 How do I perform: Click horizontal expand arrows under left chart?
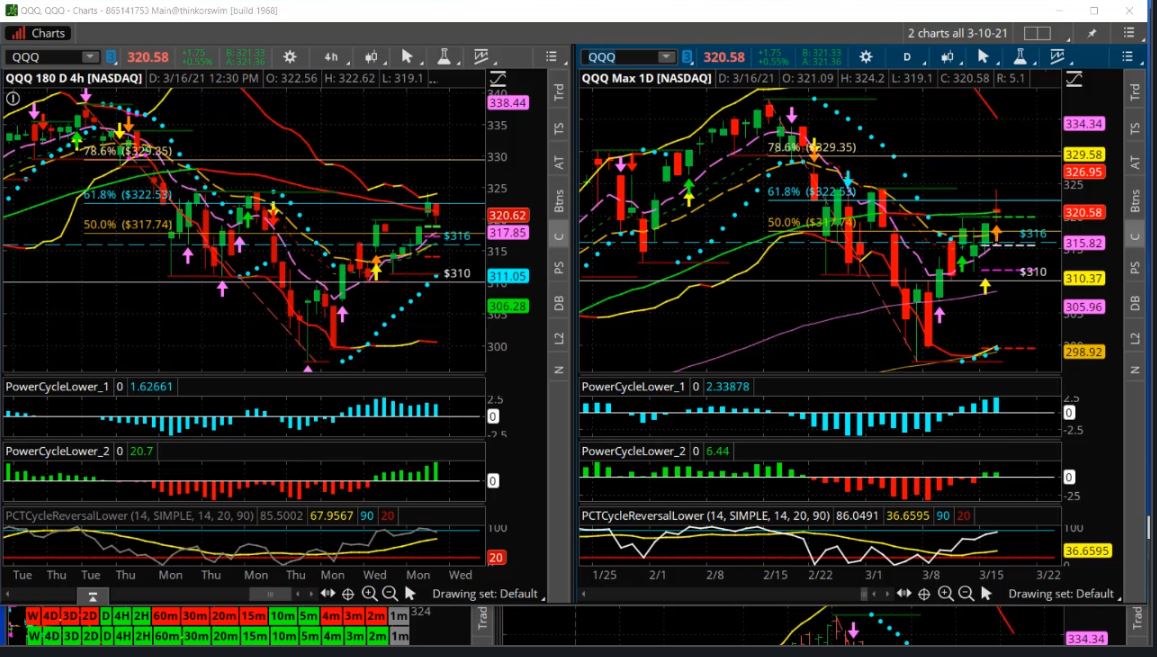click(328, 594)
